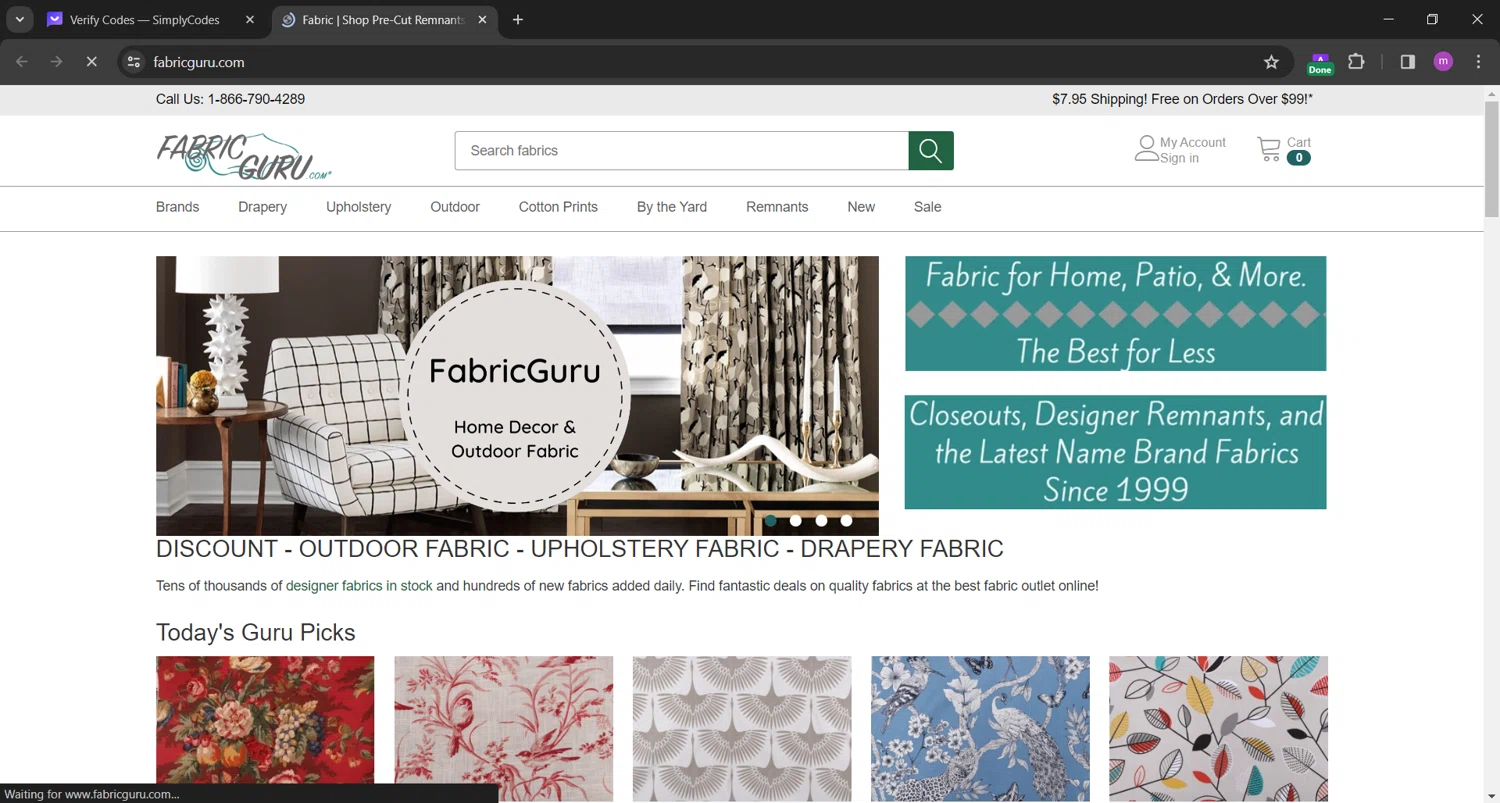
Task: Click the Today's Guru Picks heading
Action: [256, 633]
